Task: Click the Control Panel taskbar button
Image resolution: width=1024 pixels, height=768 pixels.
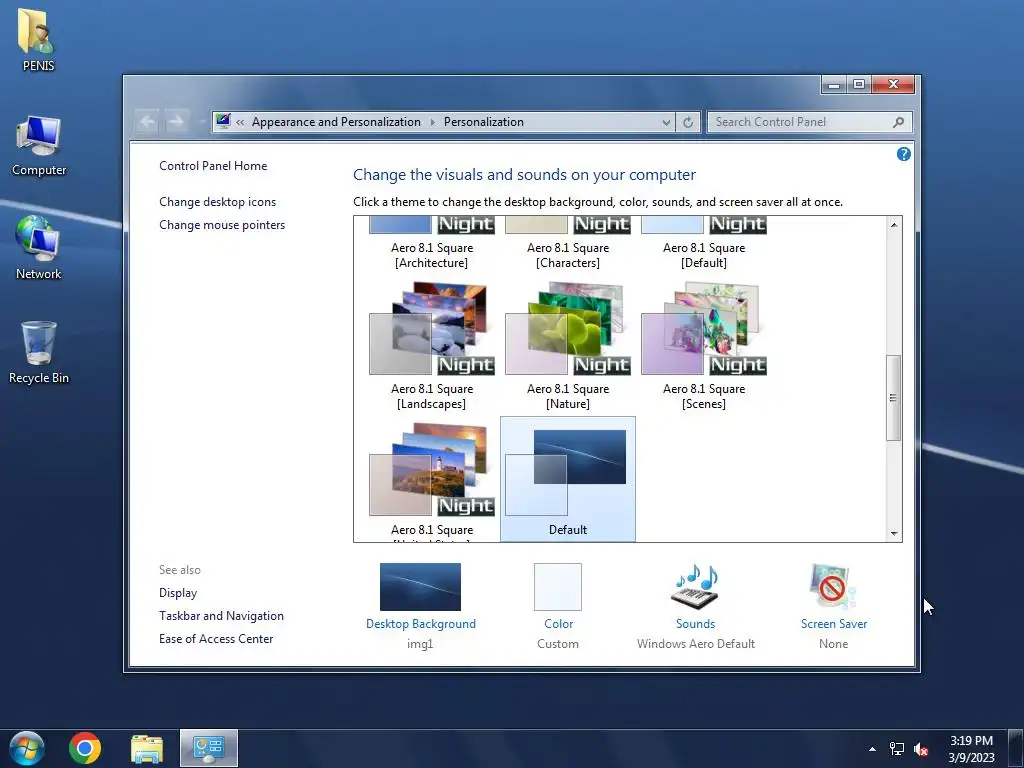Action: (x=209, y=748)
